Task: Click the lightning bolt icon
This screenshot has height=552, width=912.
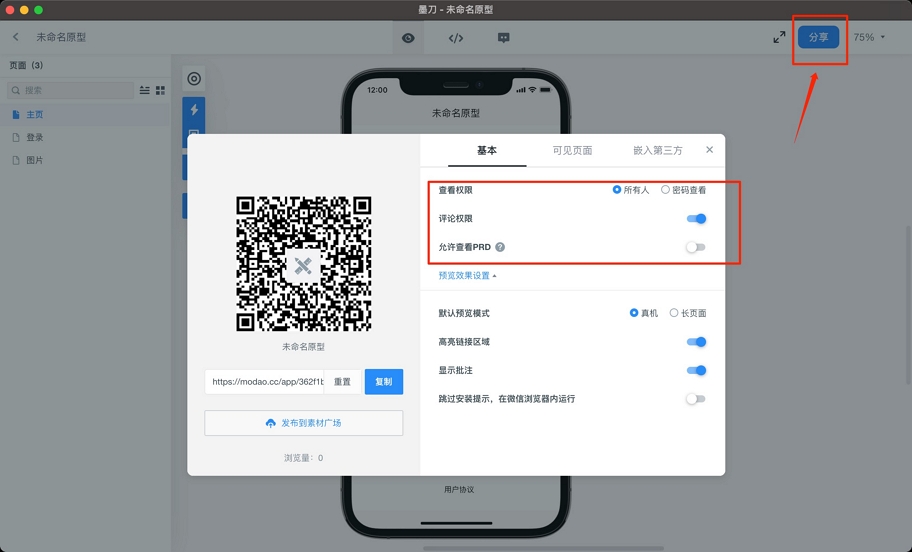Action: tap(194, 109)
